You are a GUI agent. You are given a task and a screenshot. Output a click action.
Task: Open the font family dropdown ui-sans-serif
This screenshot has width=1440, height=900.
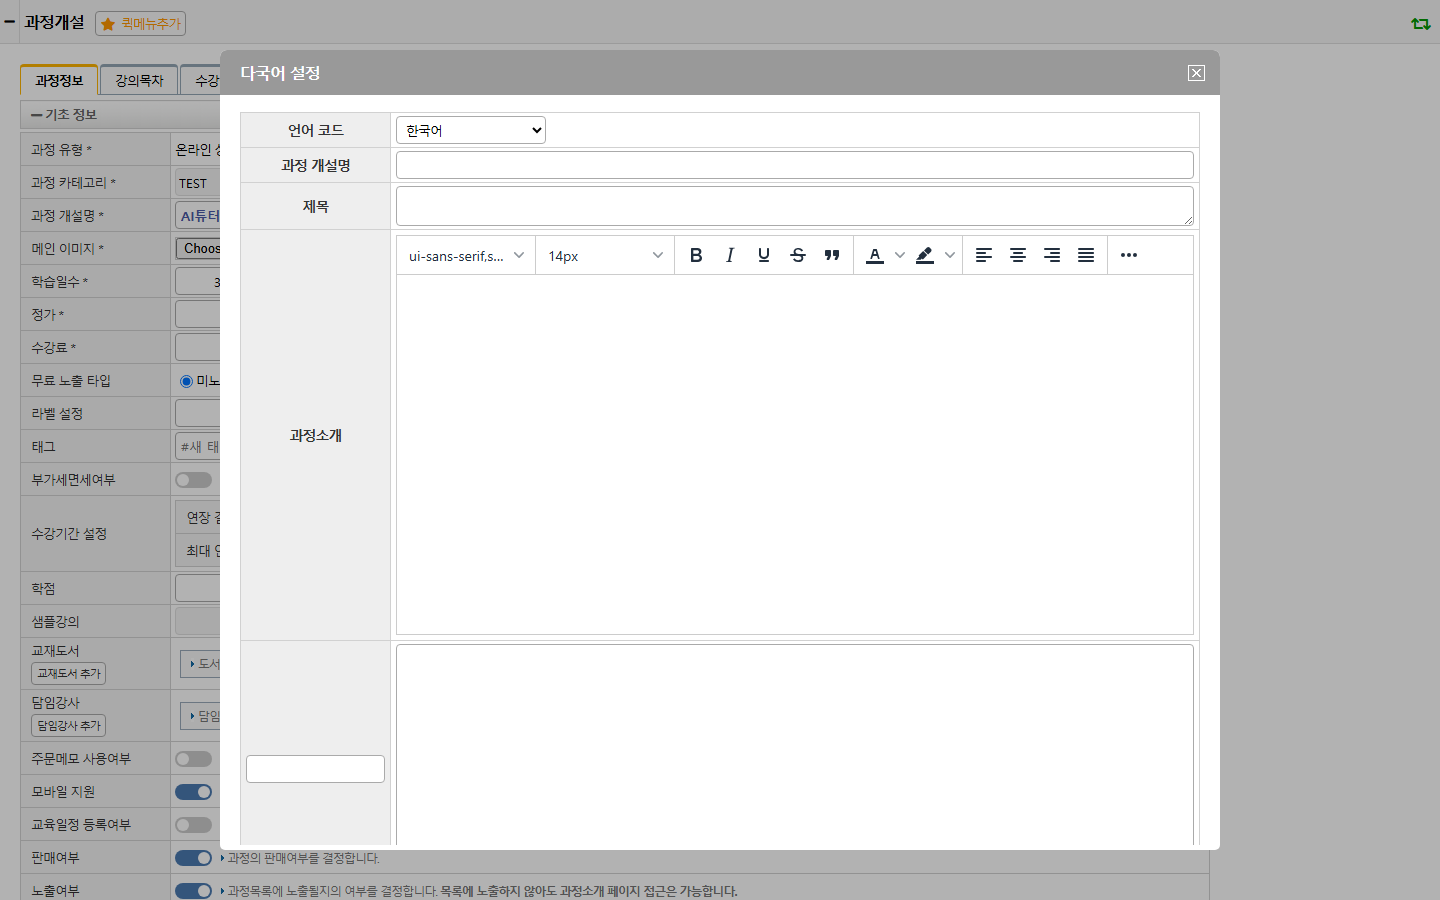(x=466, y=256)
